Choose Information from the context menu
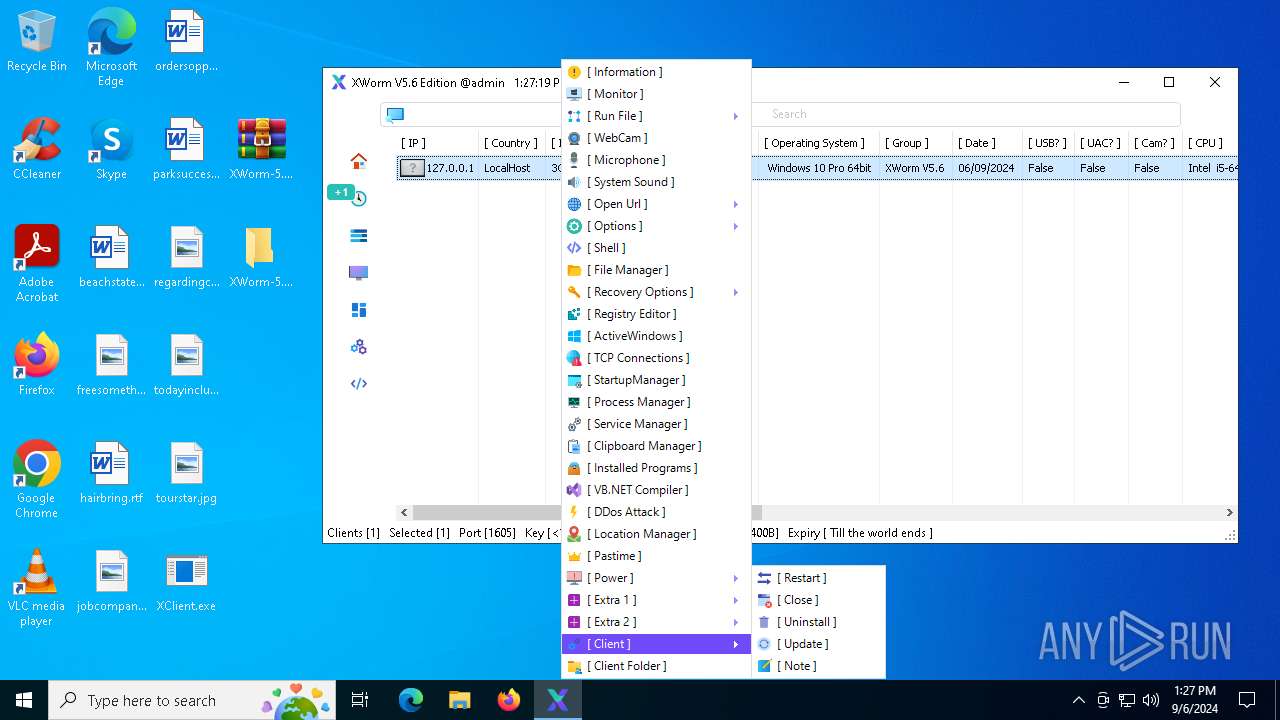Viewport: 1280px width, 720px height. [x=656, y=72]
